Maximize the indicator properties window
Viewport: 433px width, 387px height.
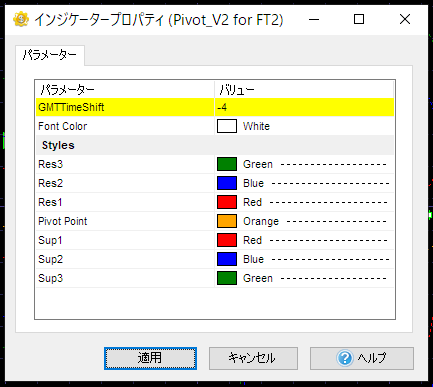[x=359, y=19]
